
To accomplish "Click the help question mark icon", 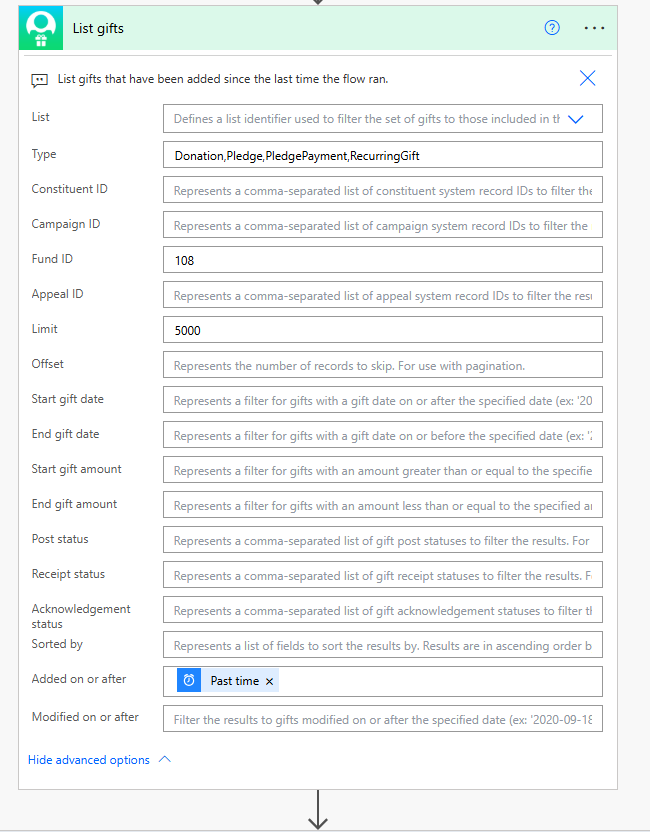I will coord(552,28).
